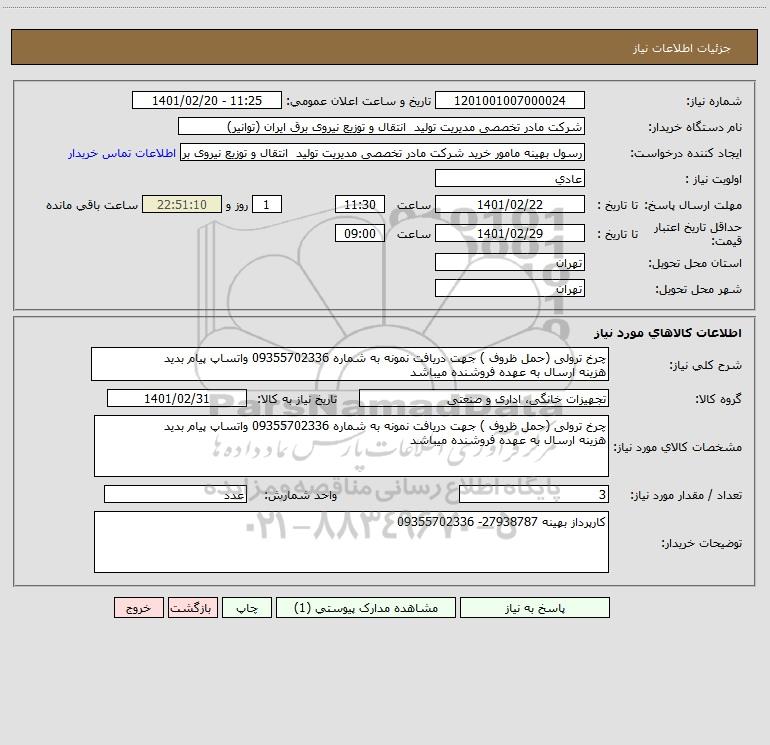Click the ساعت باقی مانده text
The image size is (770, 745).
point(92,205)
